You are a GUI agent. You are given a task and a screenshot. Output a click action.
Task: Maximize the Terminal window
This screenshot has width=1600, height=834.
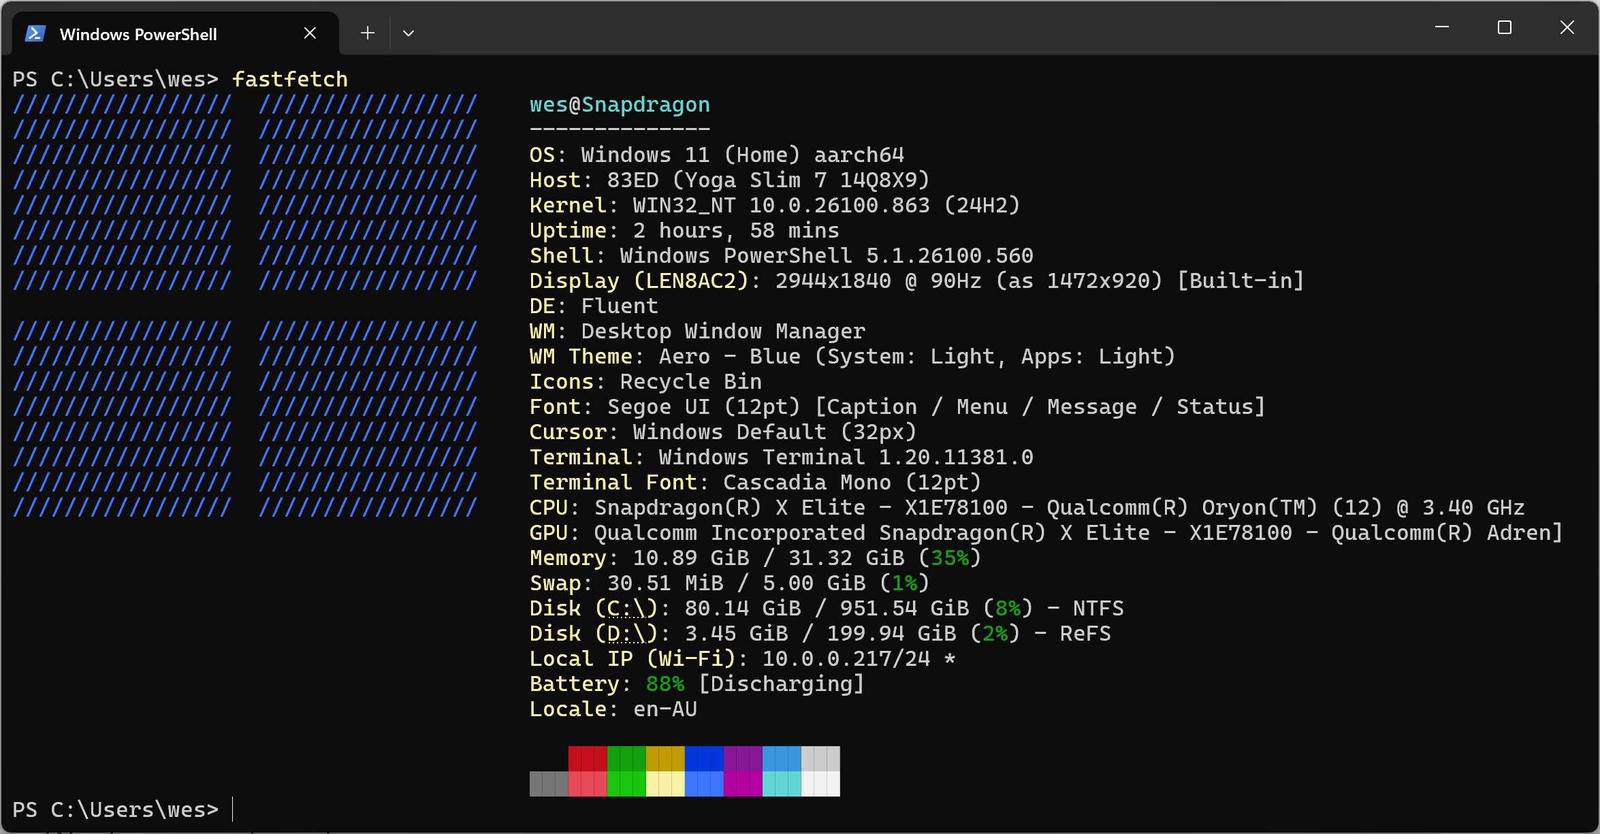point(1504,27)
